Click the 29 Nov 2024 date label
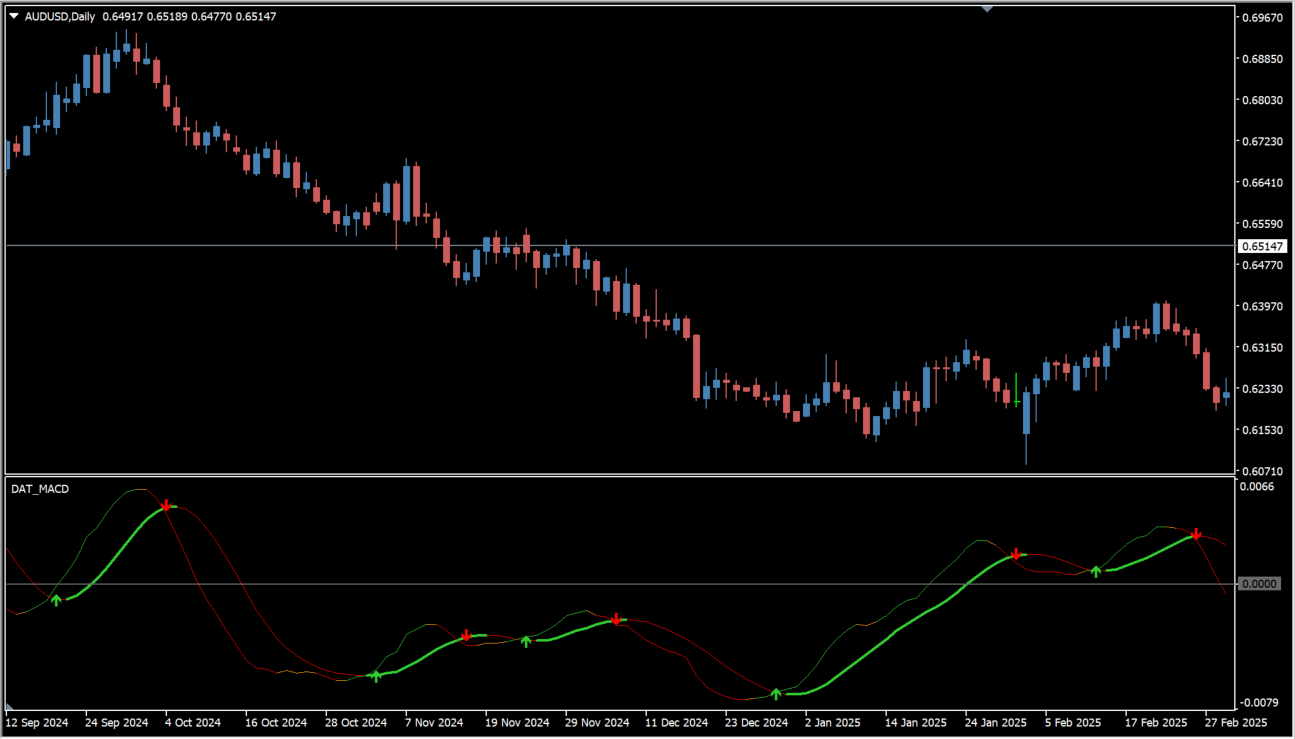This screenshot has height=739, width=1295. click(597, 722)
